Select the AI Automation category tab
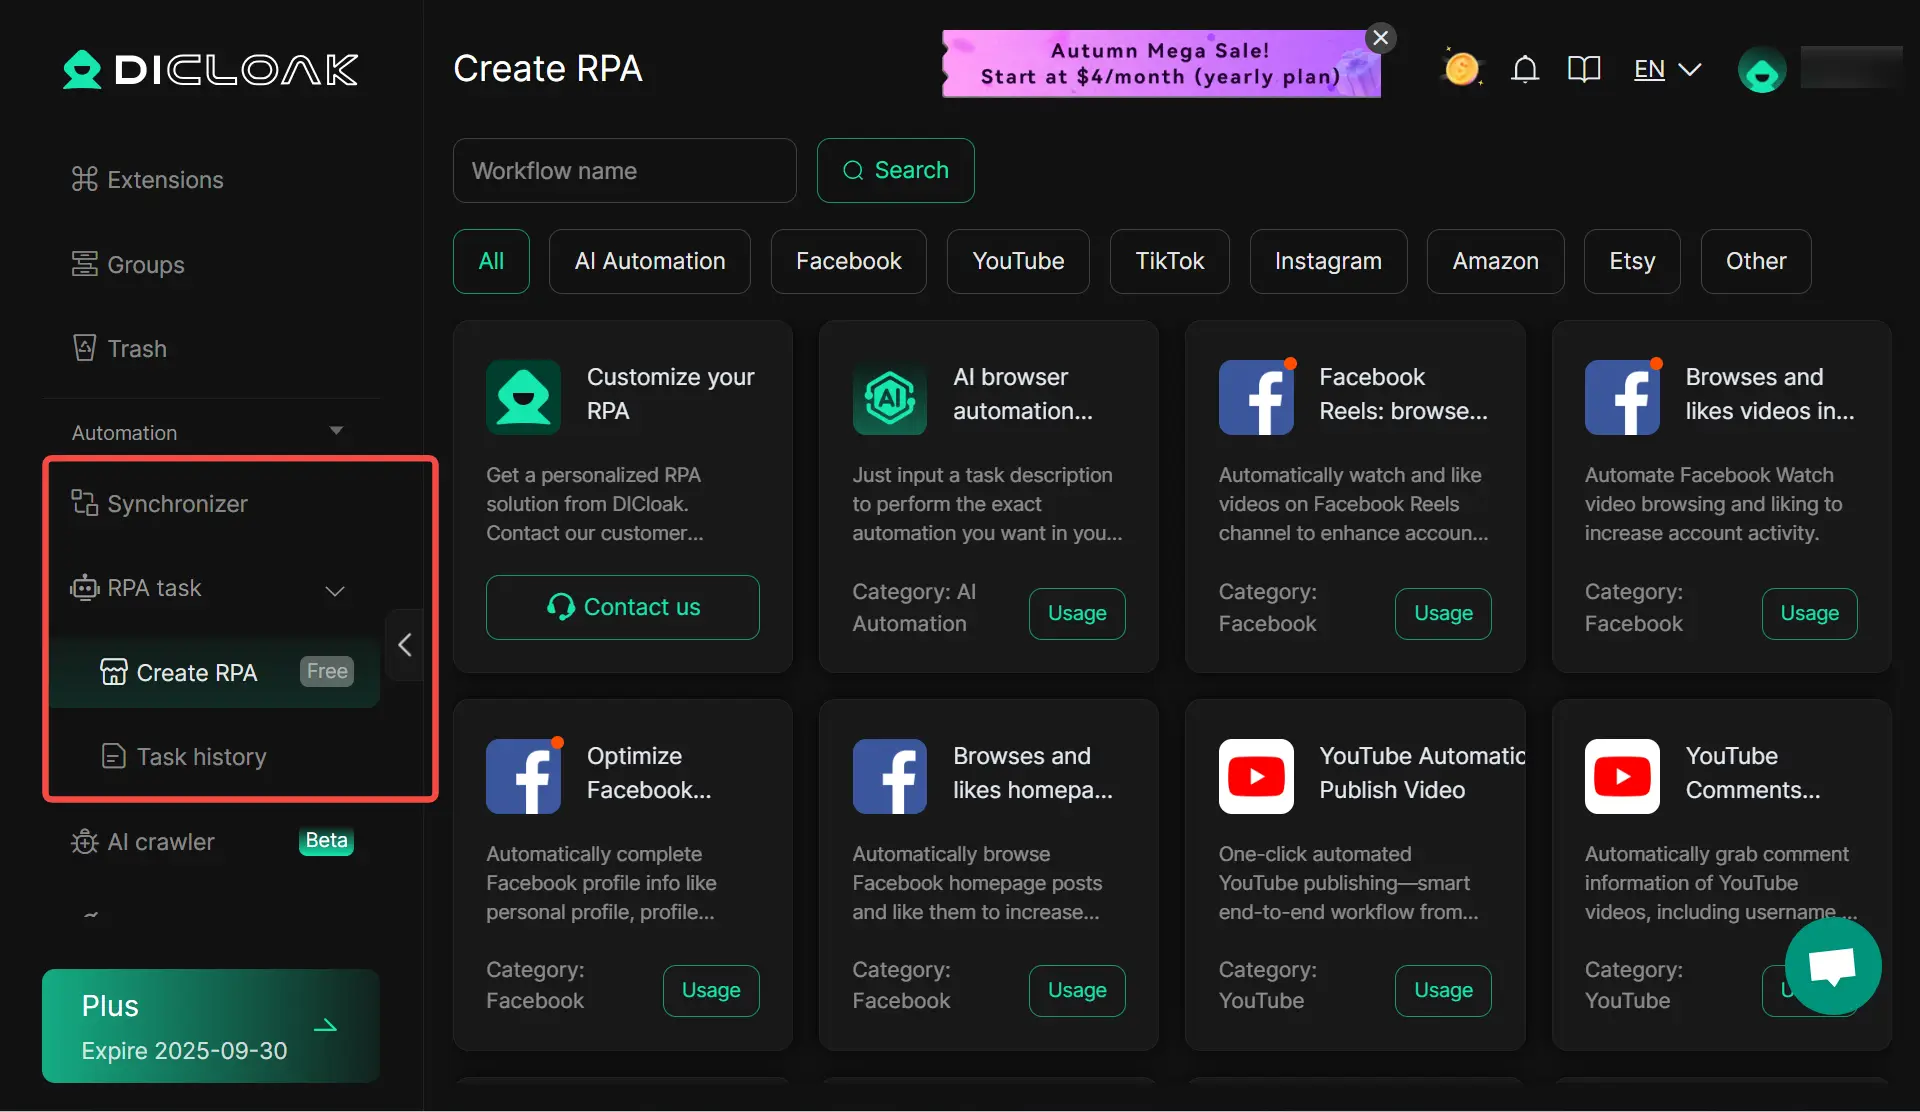Screen dimensions: 1920x1112 (x=649, y=261)
